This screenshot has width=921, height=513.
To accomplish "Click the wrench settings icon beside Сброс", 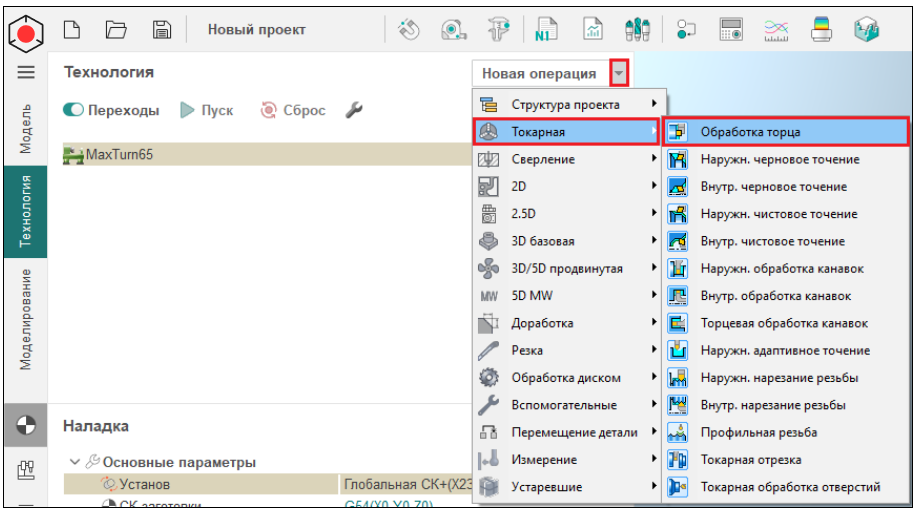I will [x=353, y=111].
